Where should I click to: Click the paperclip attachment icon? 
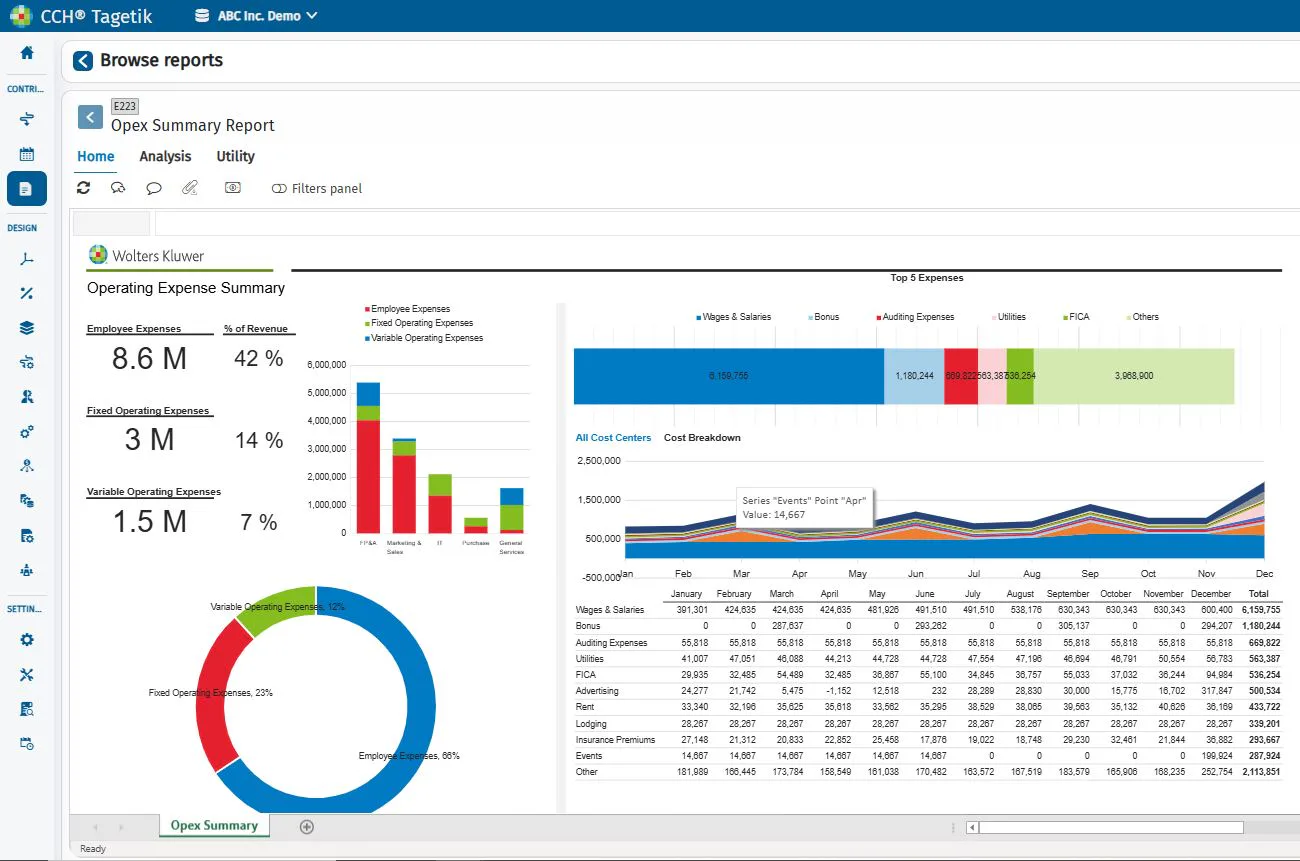(190, 188)
